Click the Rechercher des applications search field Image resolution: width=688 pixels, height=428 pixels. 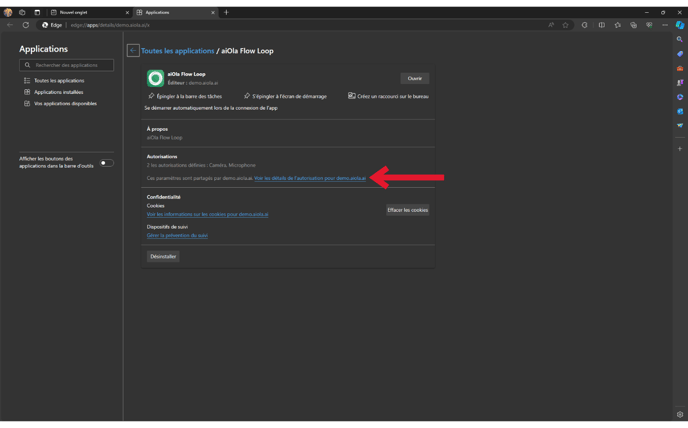click(x=66, y=65)
